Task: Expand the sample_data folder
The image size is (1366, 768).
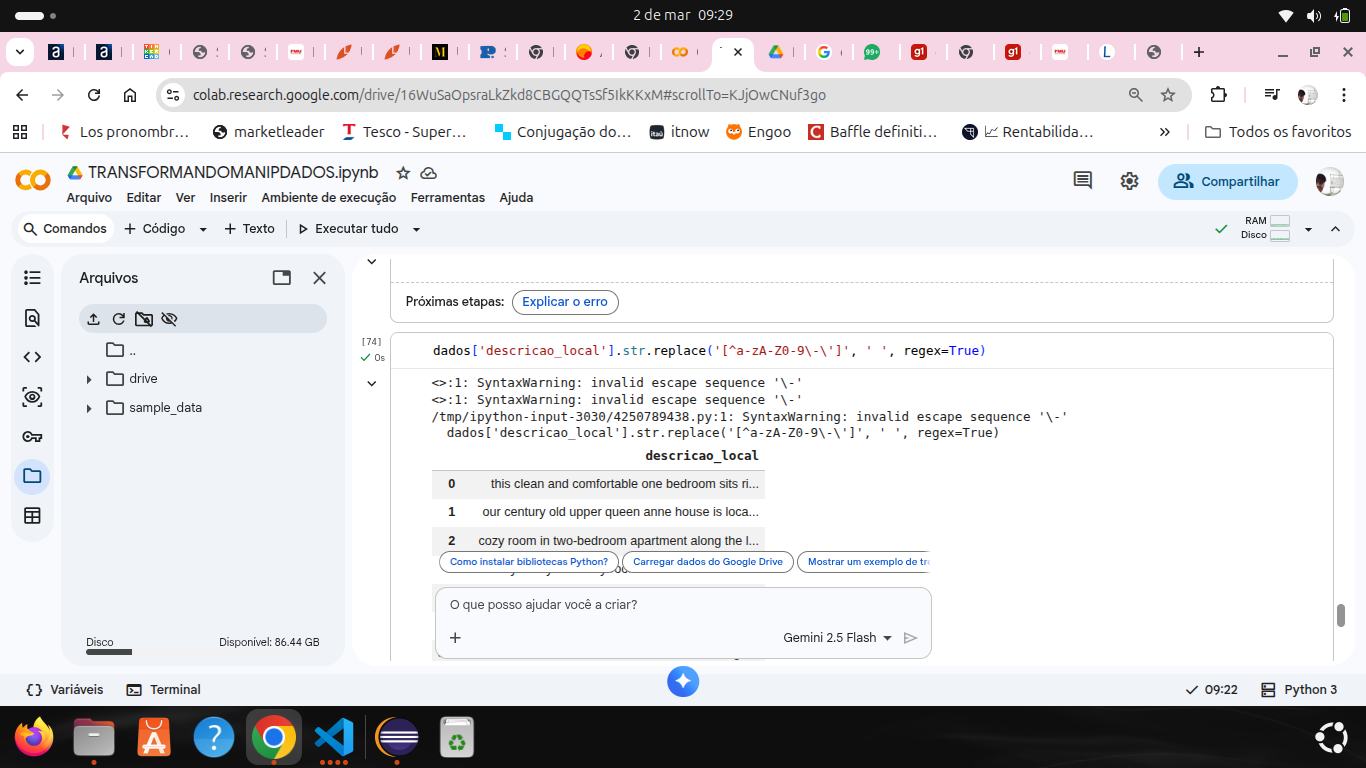Action: [89, 408]
